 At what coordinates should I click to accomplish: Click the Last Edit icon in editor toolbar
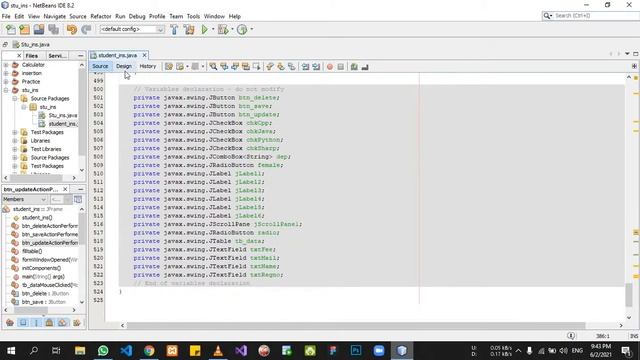click(169, 67)
